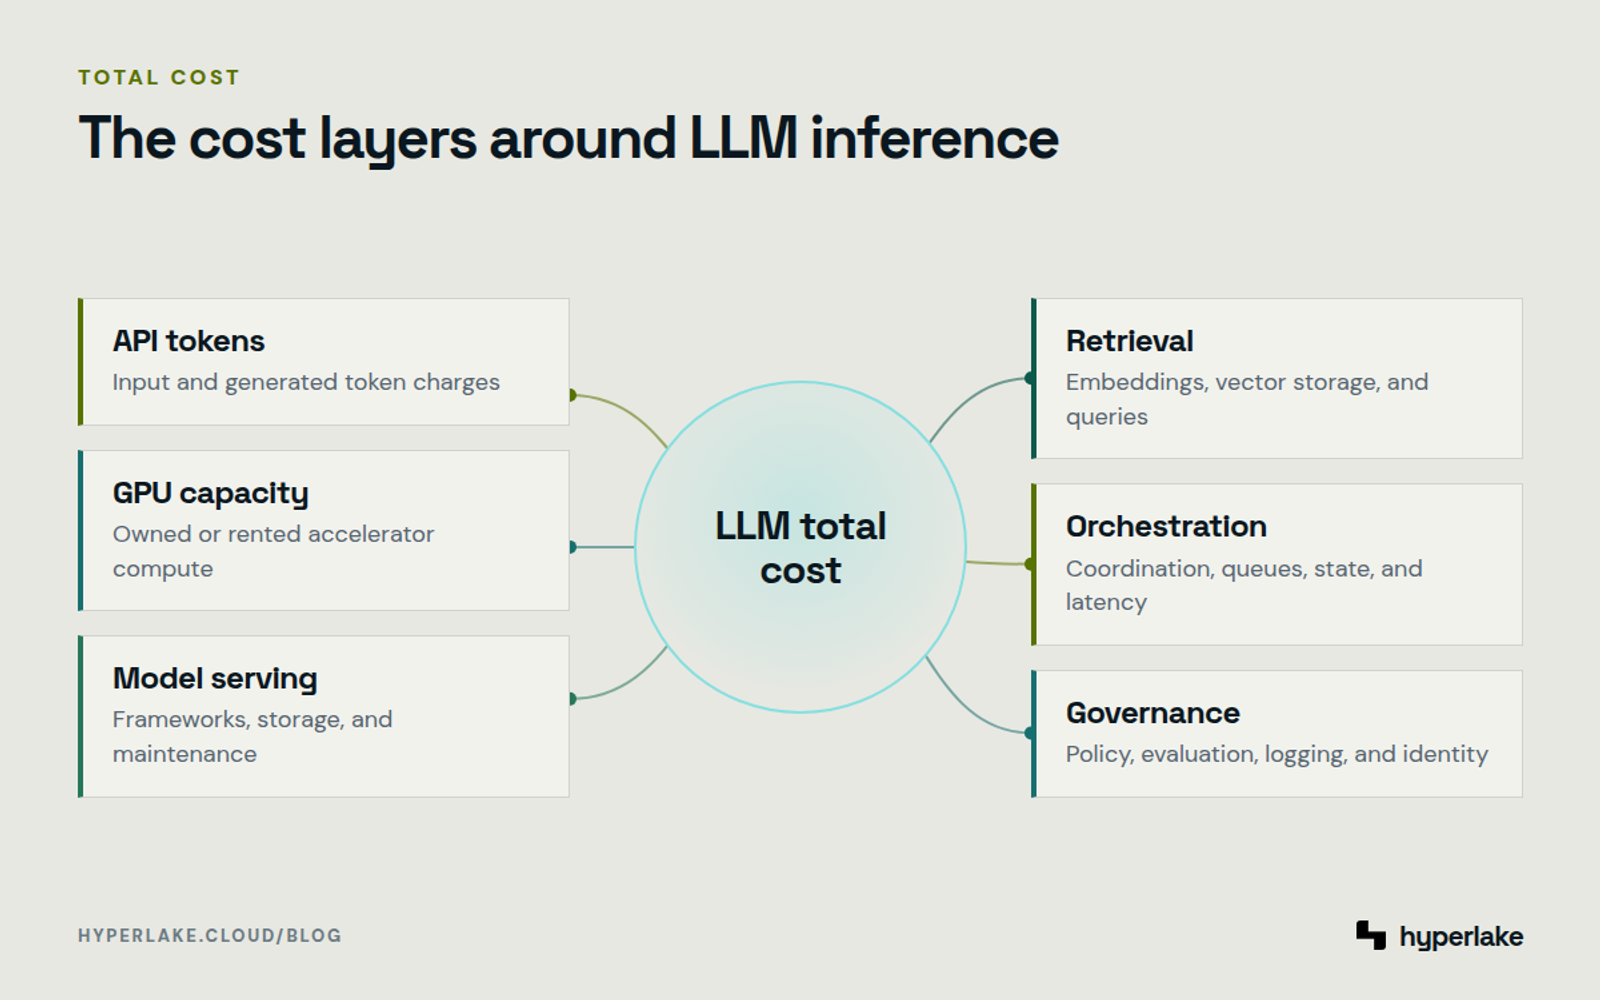Viewport: 1600px width, 1000px height.
Task: Click 'Policy, evaluation, logging, and identity' text
Action: click(1277, 754)
